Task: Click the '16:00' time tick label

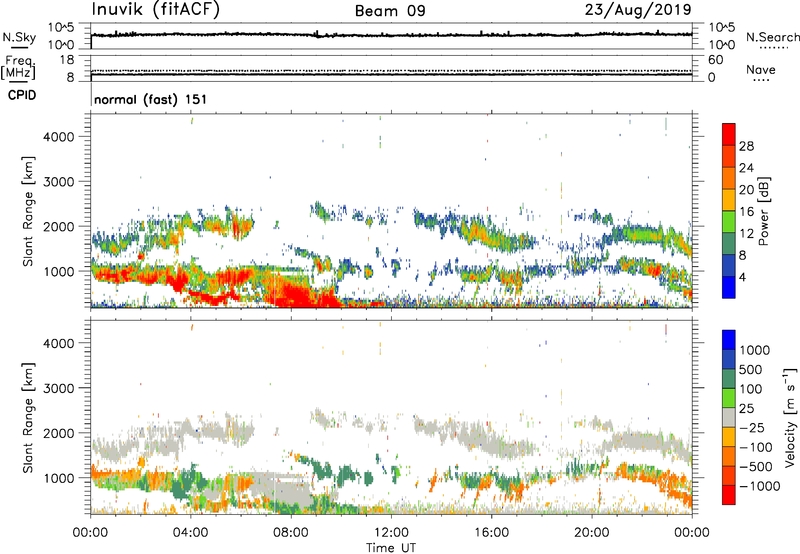Action: pyautogui.click(x=491, y=533)
